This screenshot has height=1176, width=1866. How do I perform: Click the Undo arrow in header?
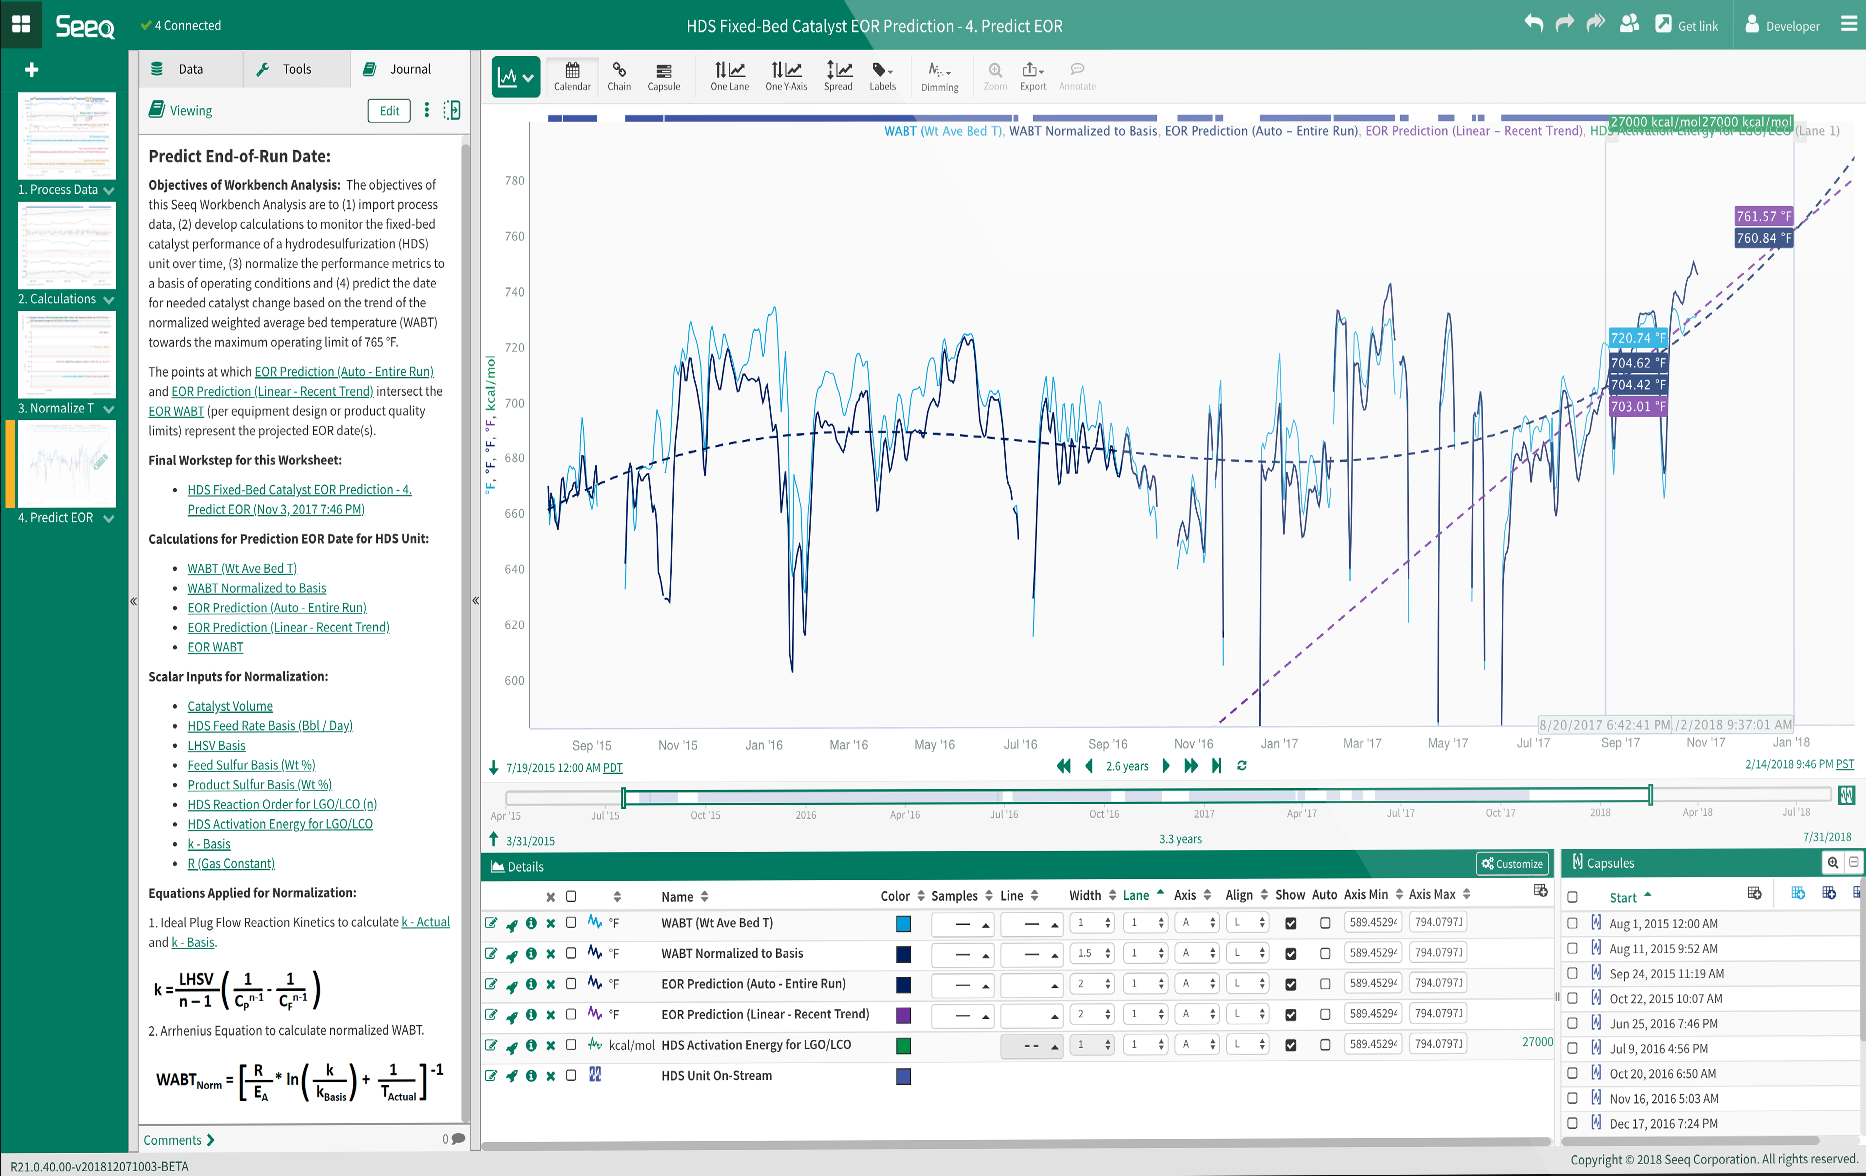(1533, 24)
